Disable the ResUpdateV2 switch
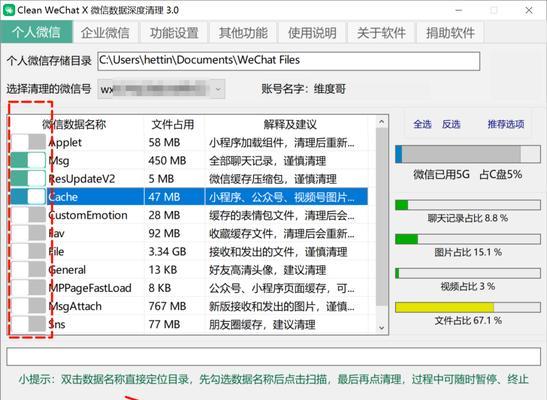This screenshot has width=547, height=400. coord(28,179)
